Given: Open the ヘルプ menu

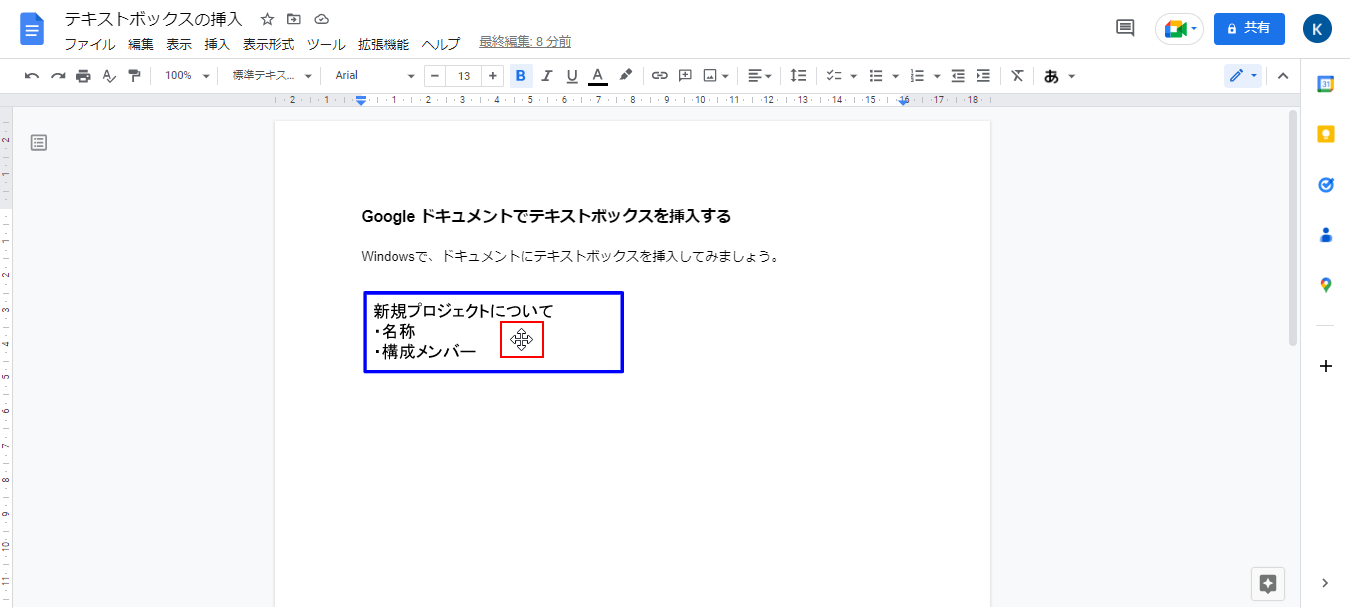Looking at the screenshot, I should coord(441,44).
